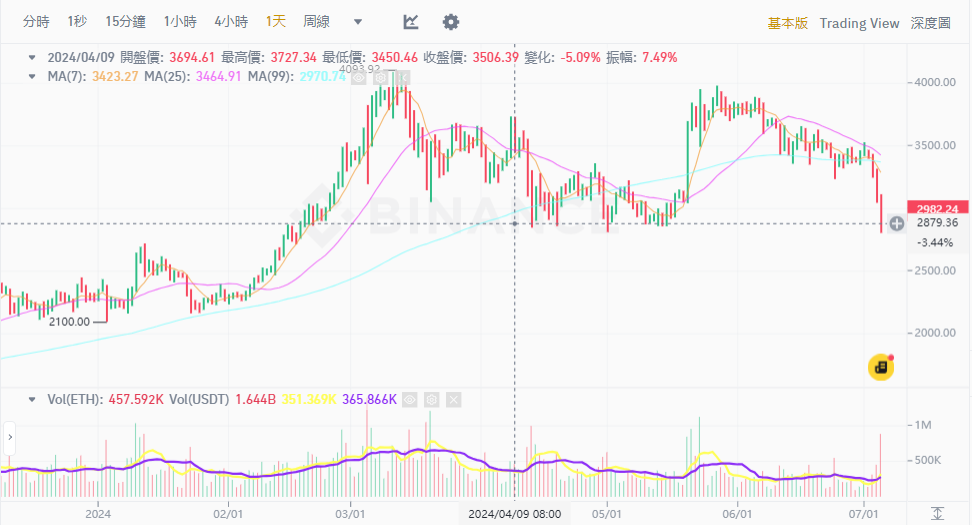Image resolution: width=972 pixels, height=525 pixels.
Task: Select the 4小時 interval
Action: tap(233, 22)
